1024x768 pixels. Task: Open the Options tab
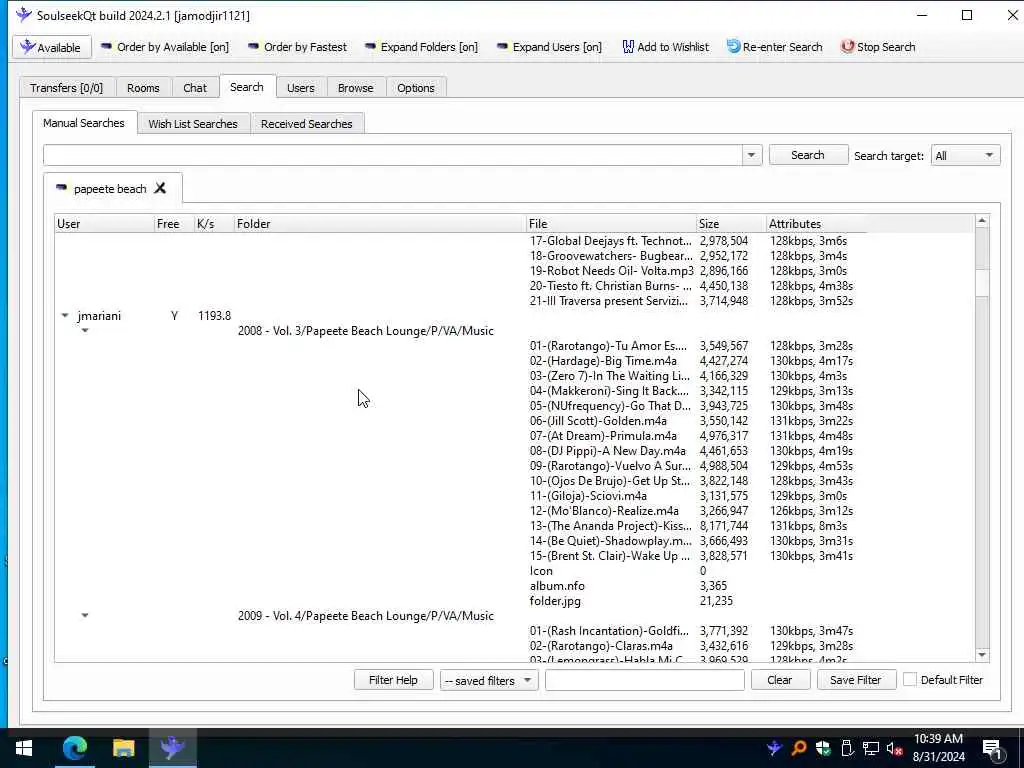(415, 88)
